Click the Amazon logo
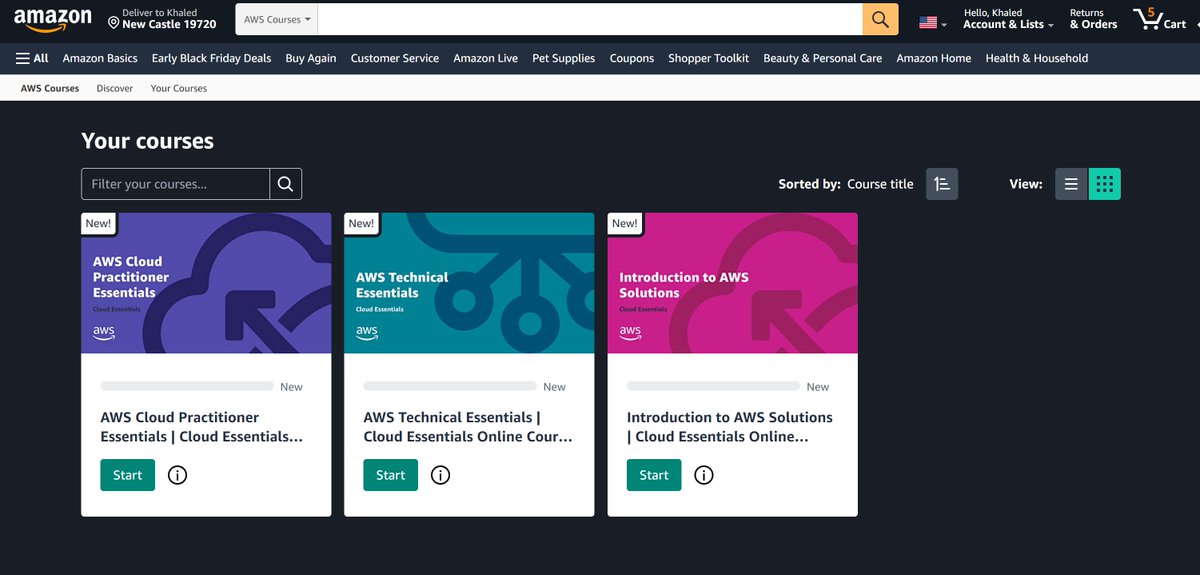 point(53,20)
